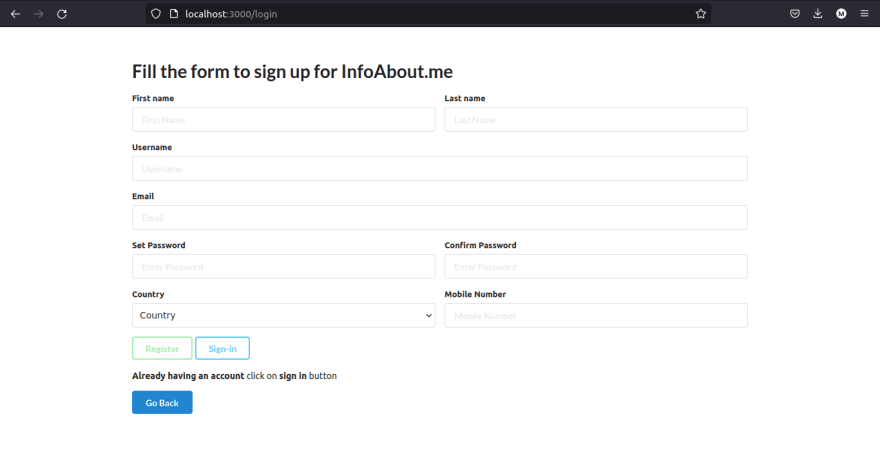Screen dimensions: 880x450
Task: Click into the Email field
Action: click(x=439, y=217)
